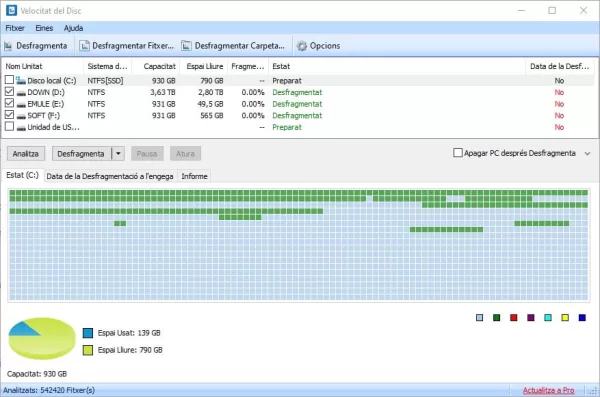Click the purple legend color swatch

531,317
